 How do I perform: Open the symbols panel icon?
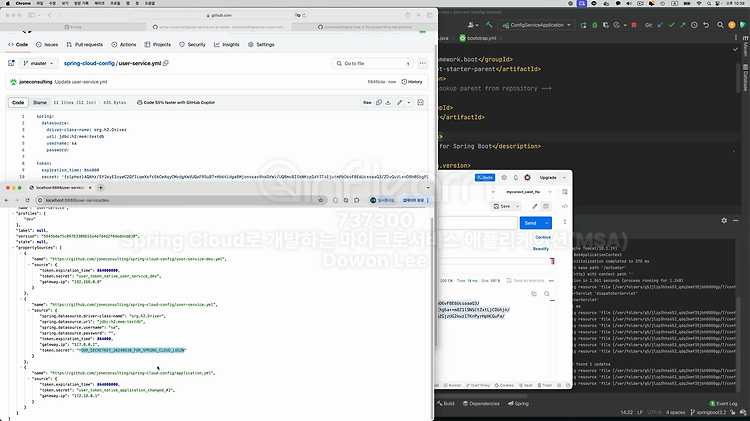tap(420, 102)
